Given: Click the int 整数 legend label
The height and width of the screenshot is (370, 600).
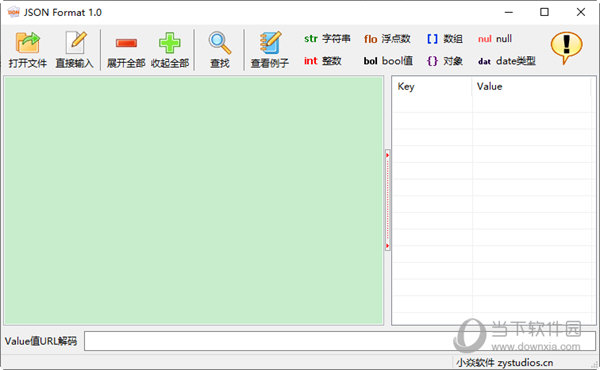Looking at the screenshot, I should pos(323,61).
